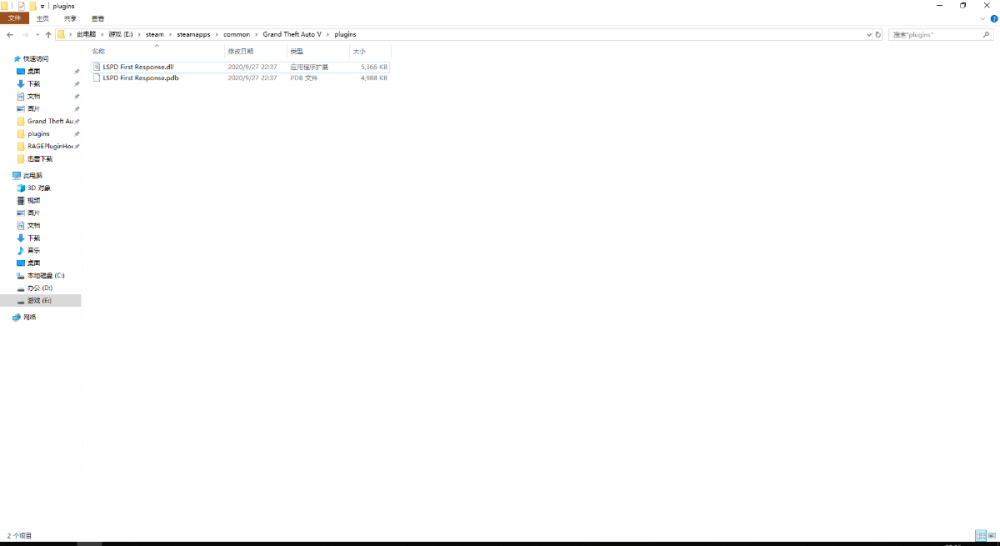Image resolution: width=1000 pixels, height=546 pixels.
Task: Jump to steamapps in the breadcrumb path
Action: [193, 34]
